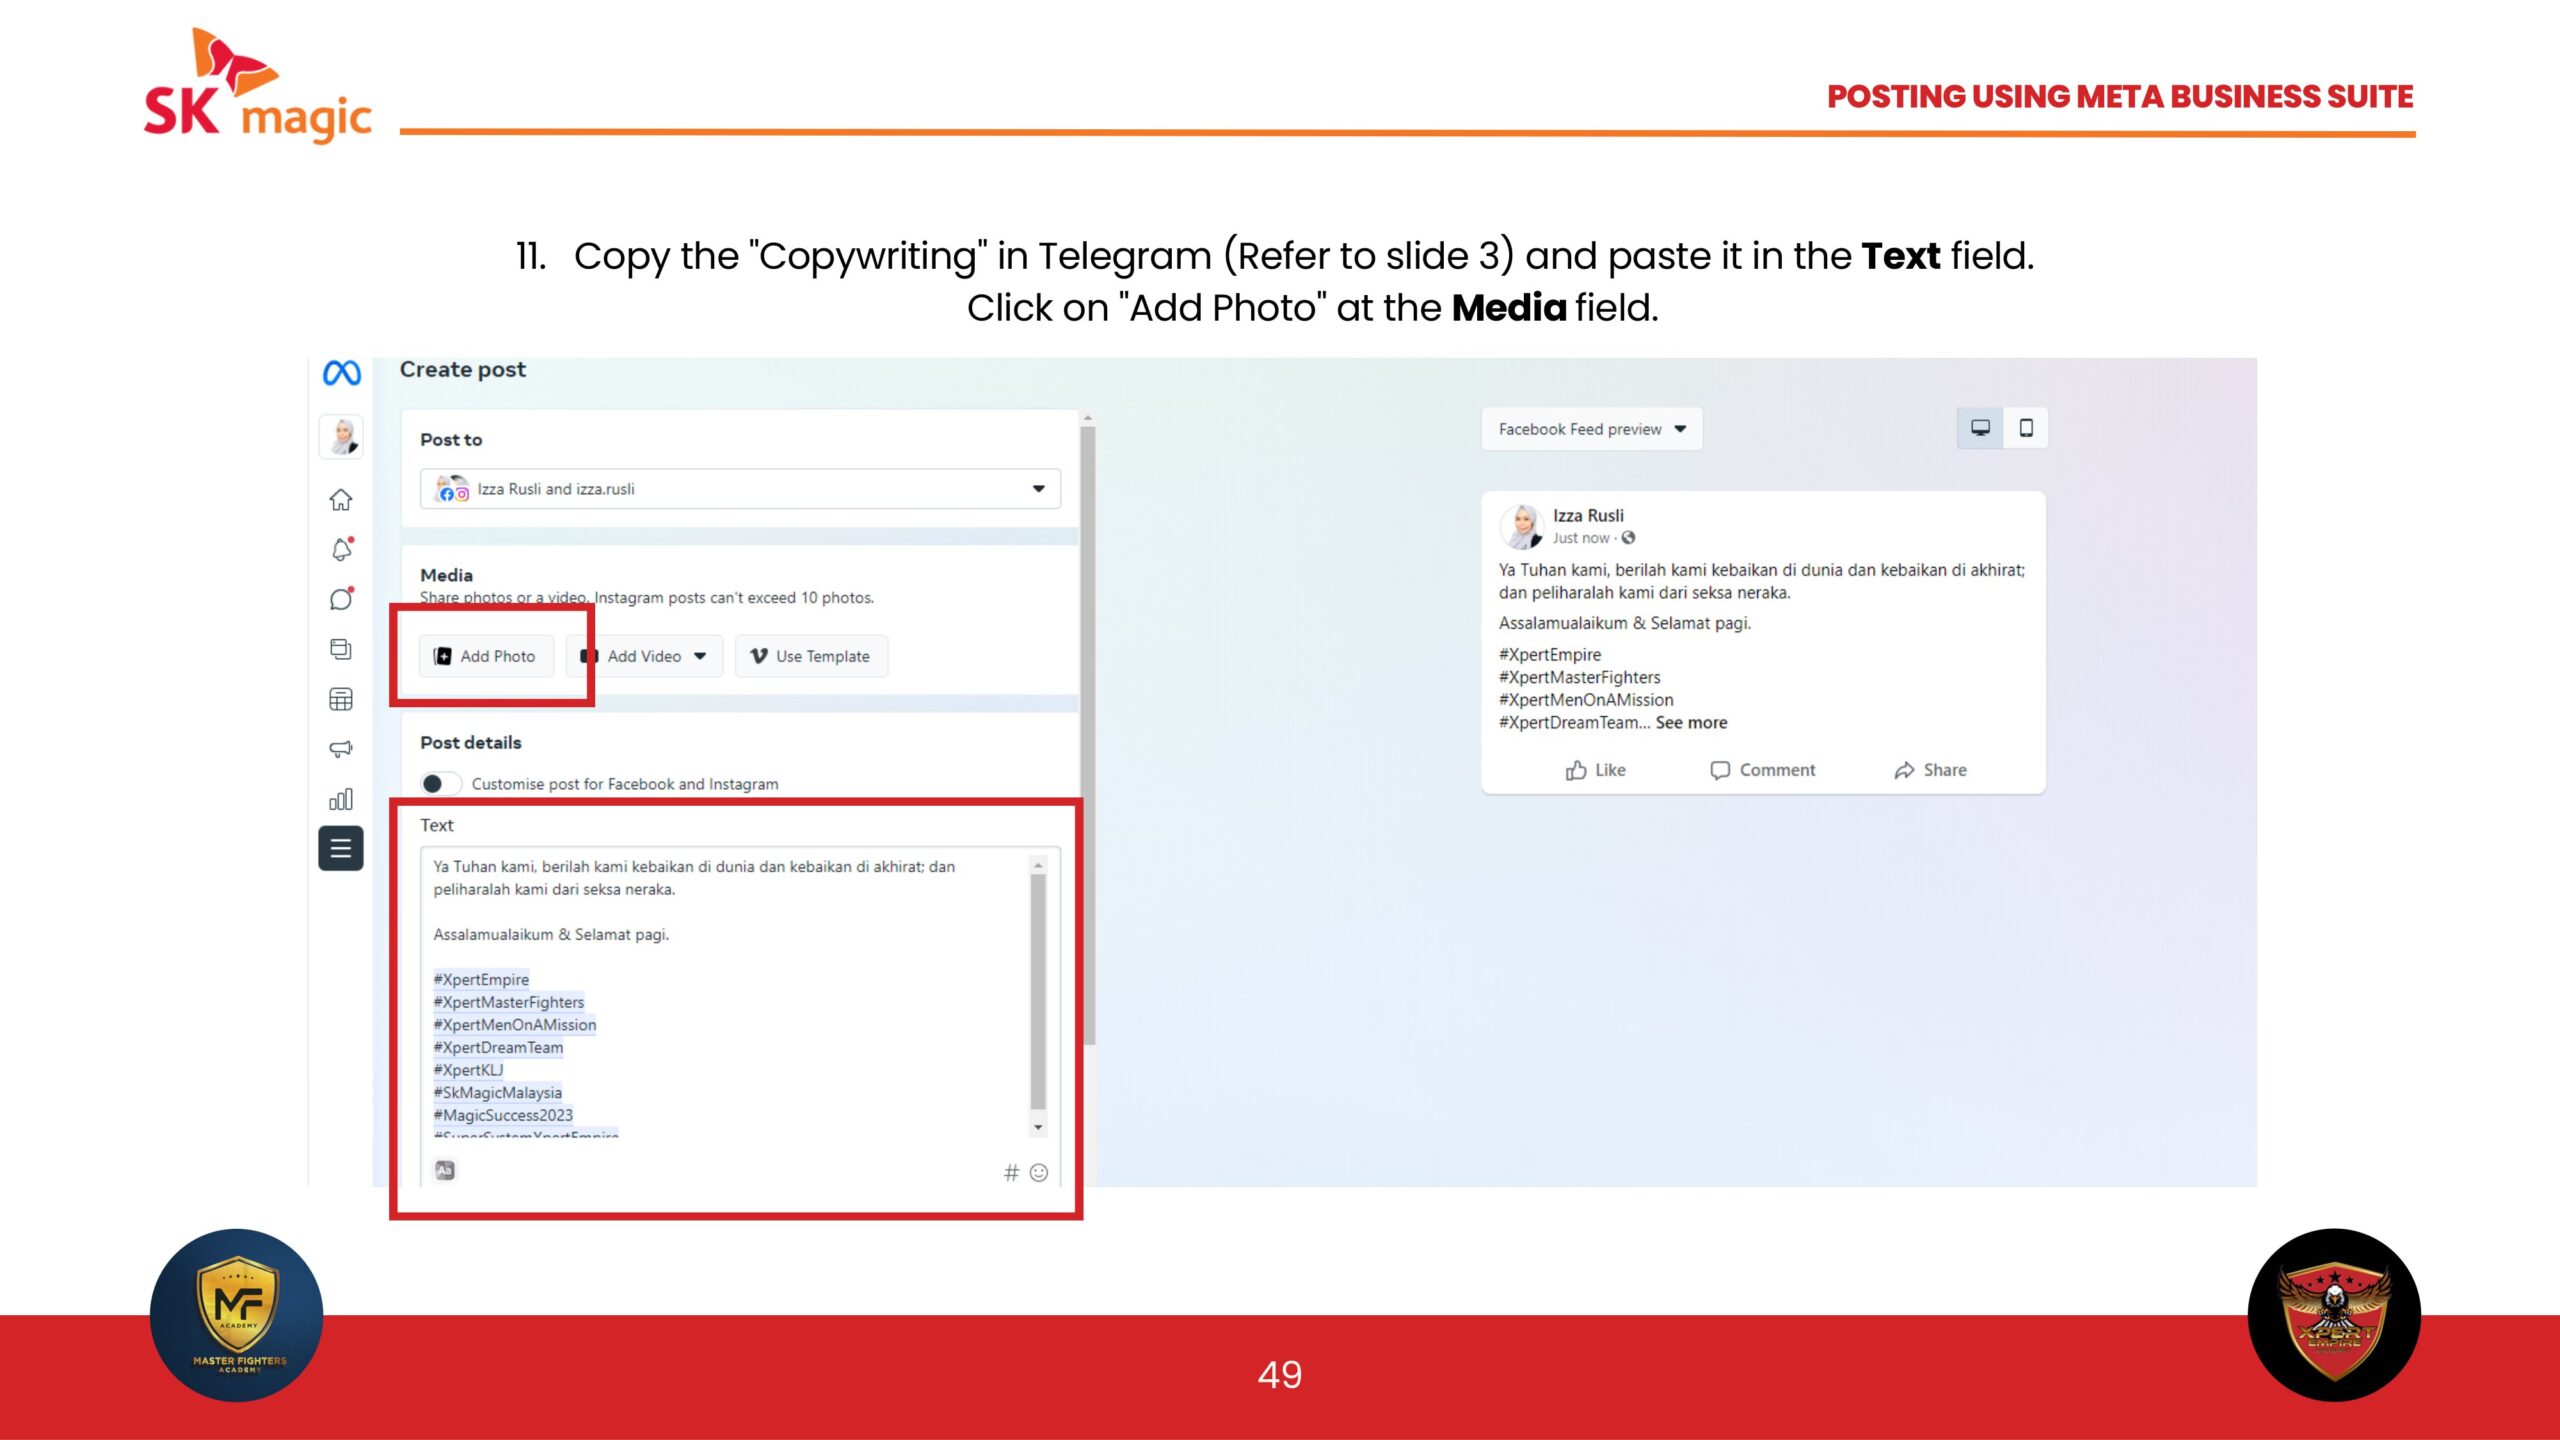
Task: Open the Planner calendar grid icon
Action: tap(341, 699)
